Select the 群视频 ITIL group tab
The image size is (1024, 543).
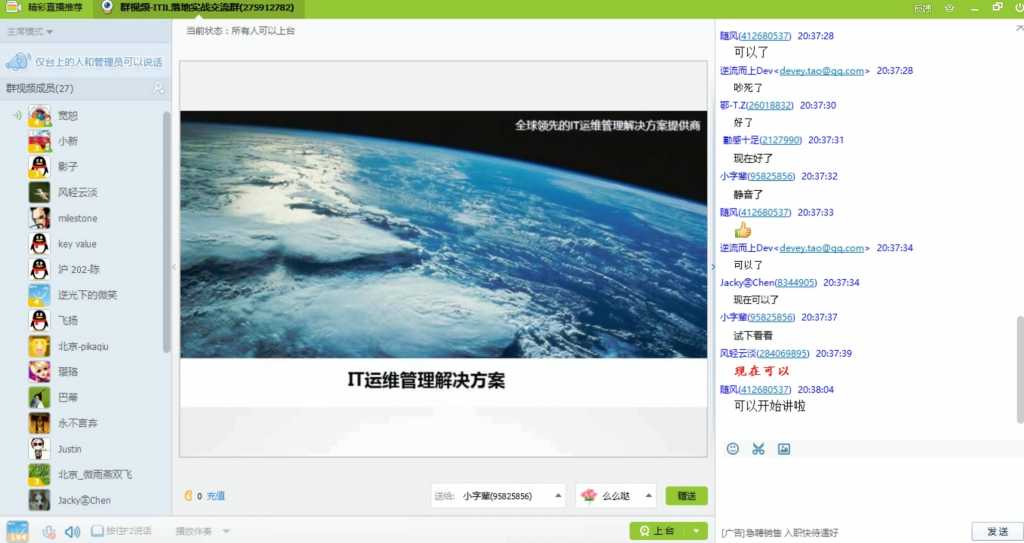pos(199,8)
